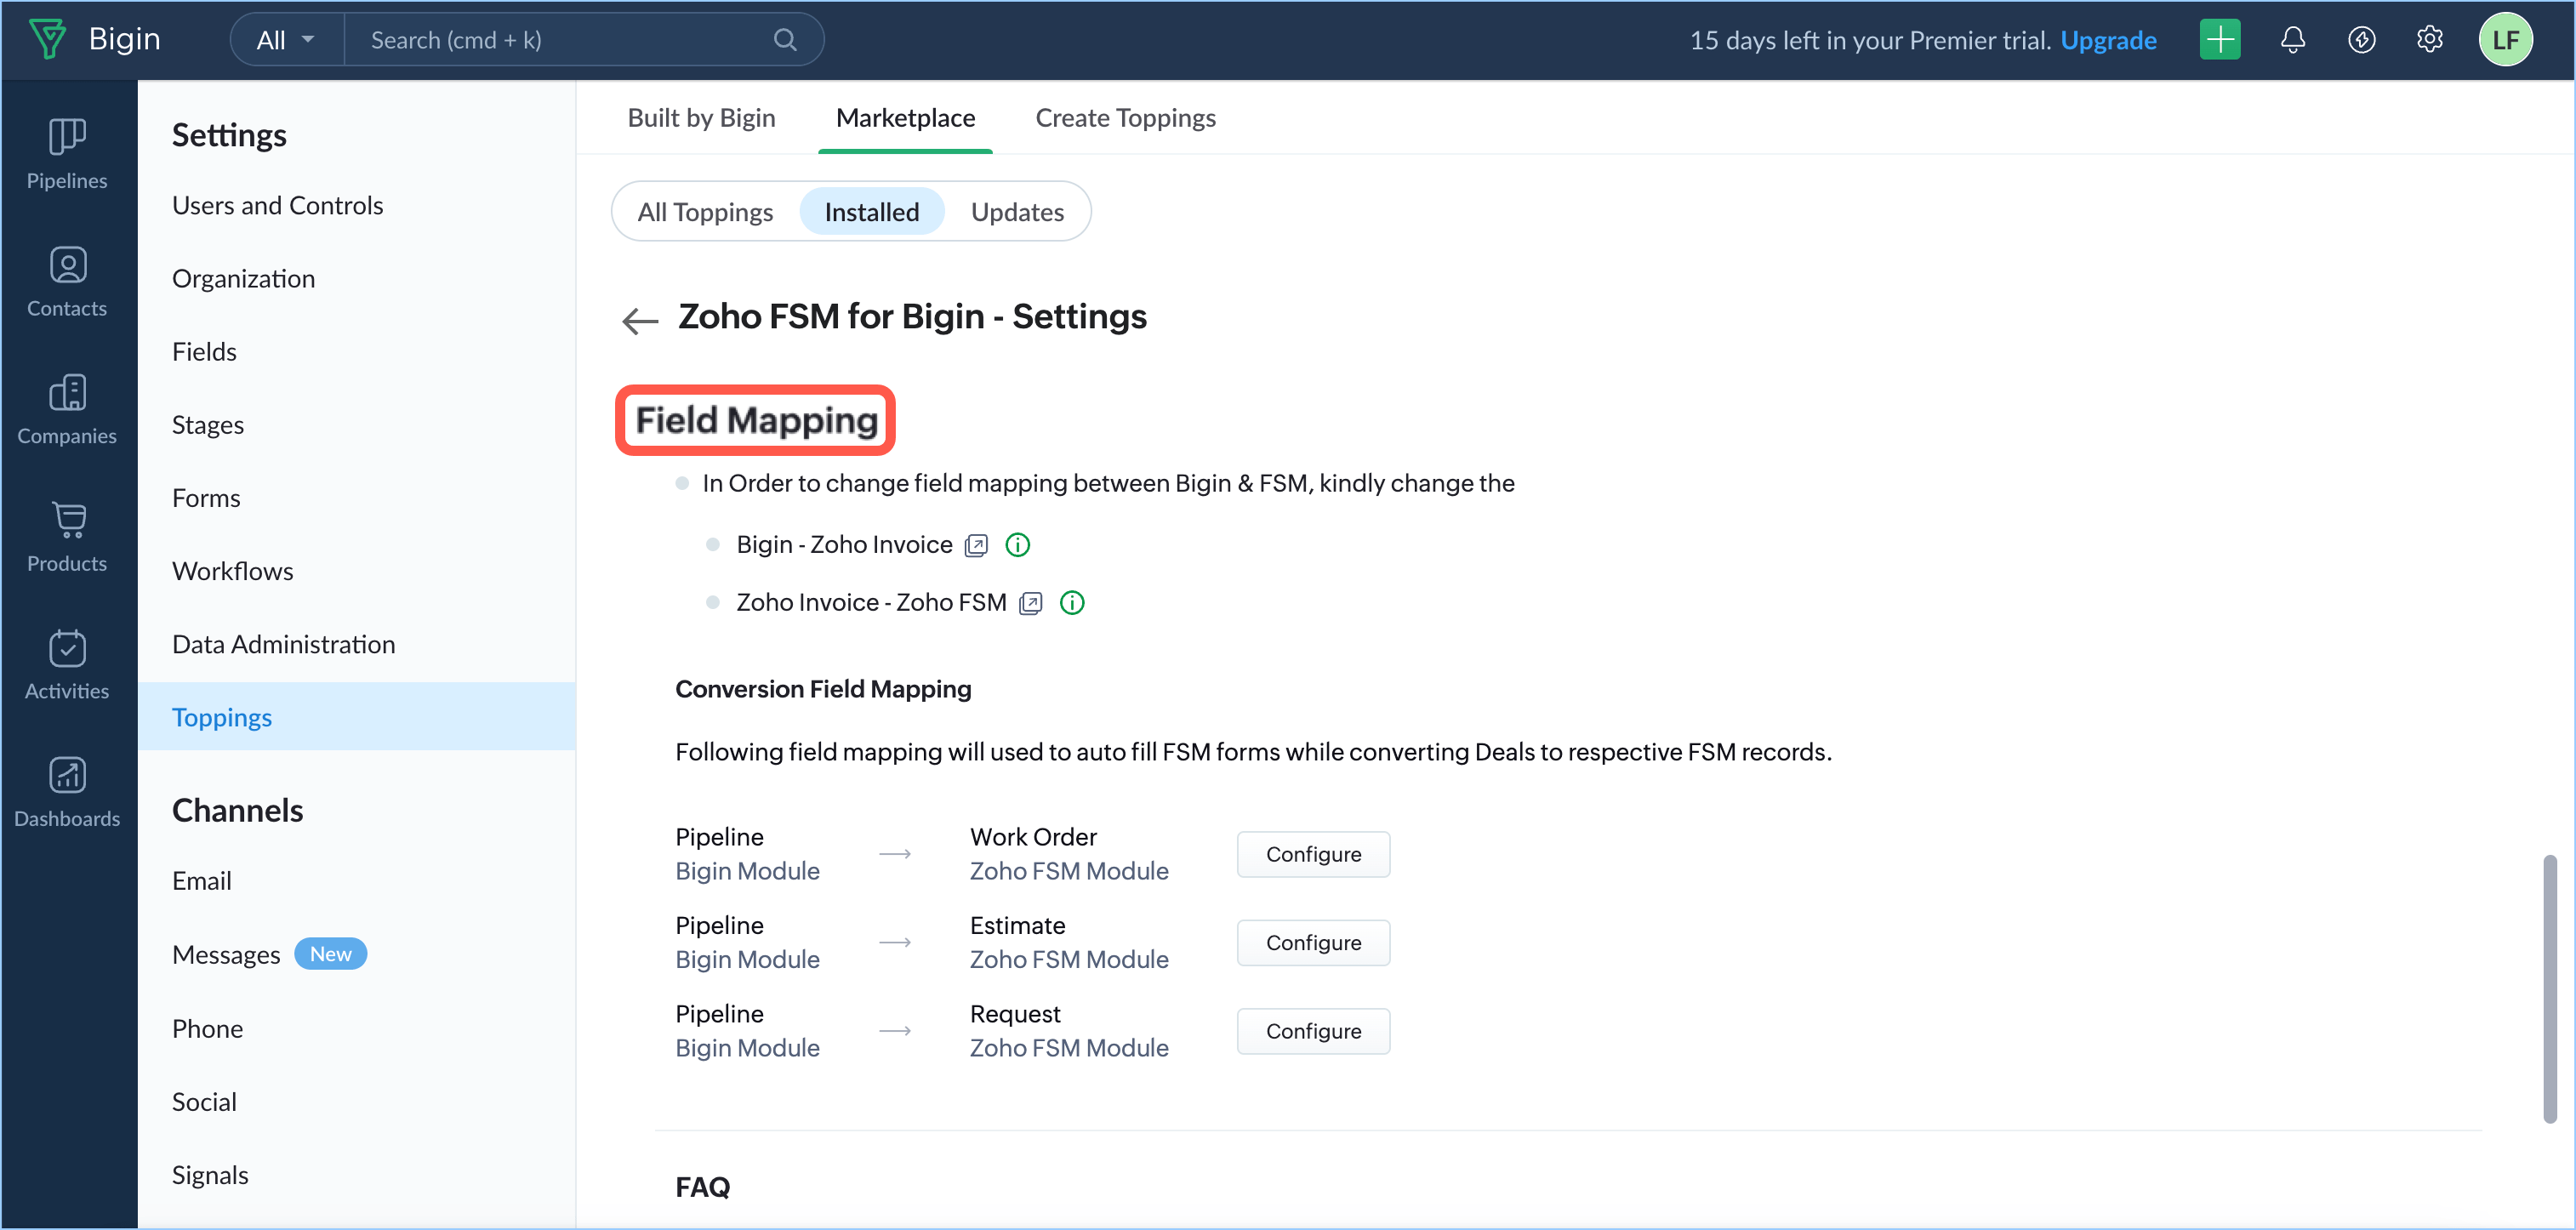
Task: Open the Dashboards module
Action: 67,792
